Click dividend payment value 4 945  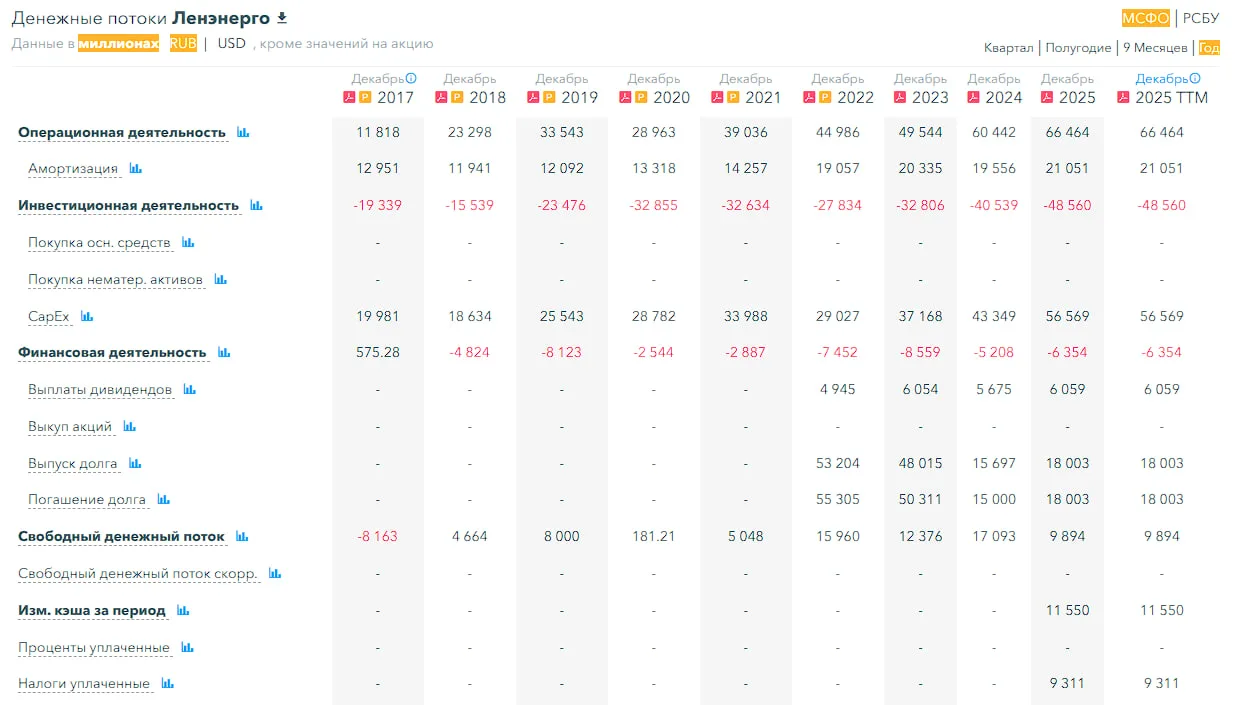coord(838,389)
